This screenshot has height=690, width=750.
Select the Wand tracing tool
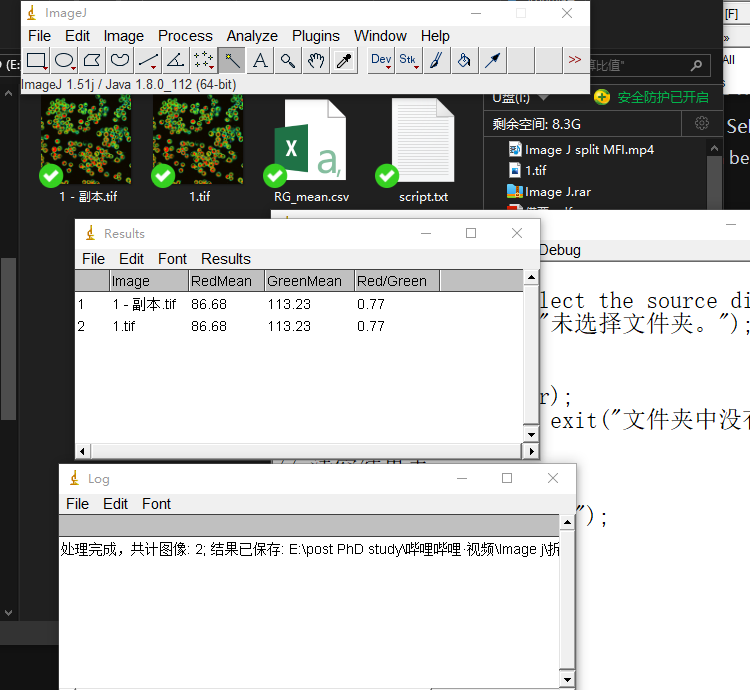[231, 61]
